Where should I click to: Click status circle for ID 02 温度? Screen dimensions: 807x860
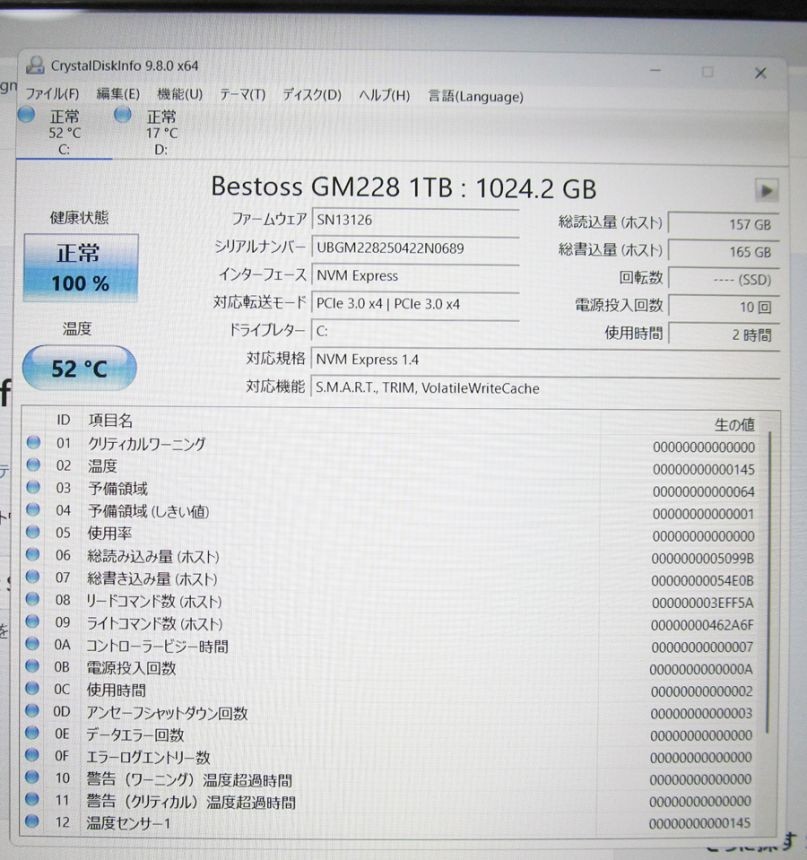pos(33,465)
